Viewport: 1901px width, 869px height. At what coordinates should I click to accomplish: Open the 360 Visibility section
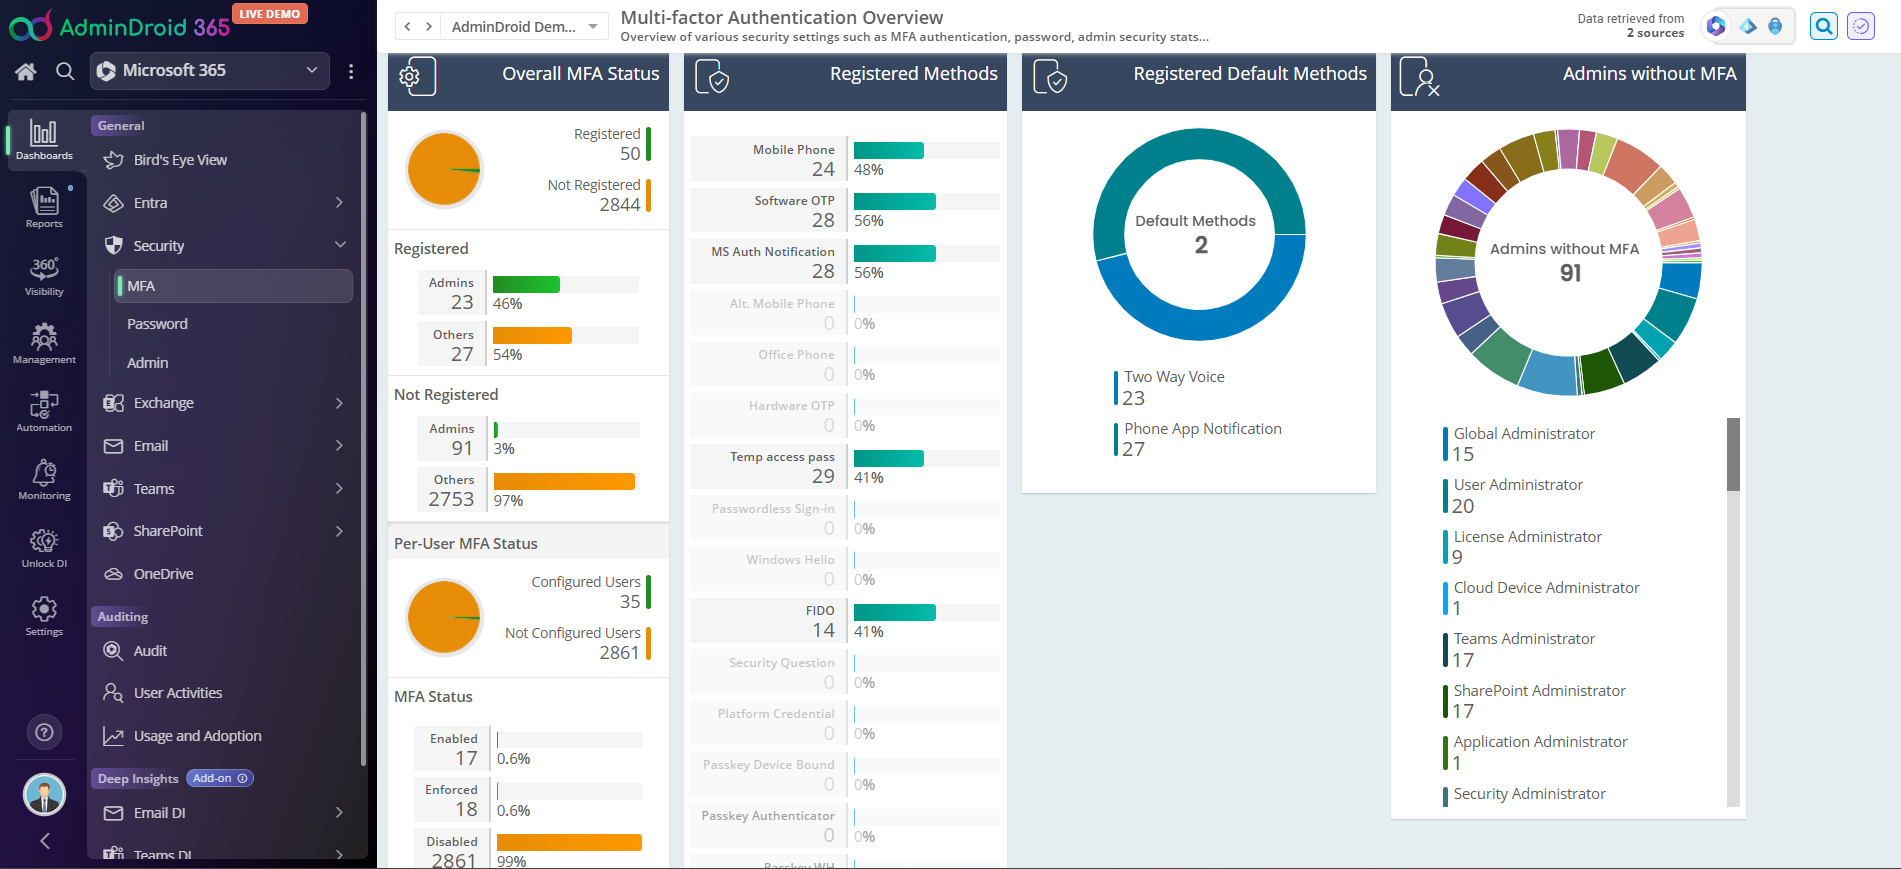click(44, 275)
